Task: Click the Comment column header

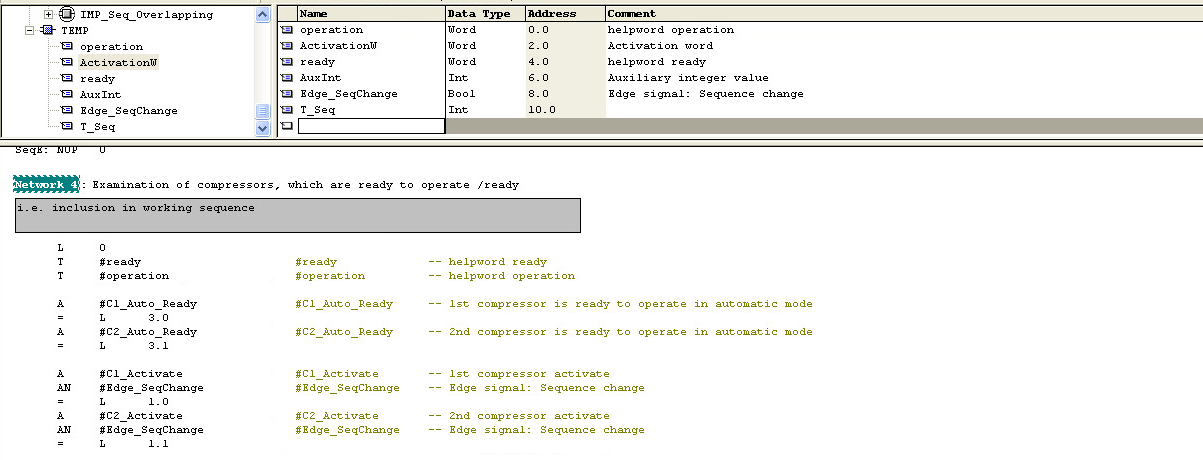Action: 900,14
